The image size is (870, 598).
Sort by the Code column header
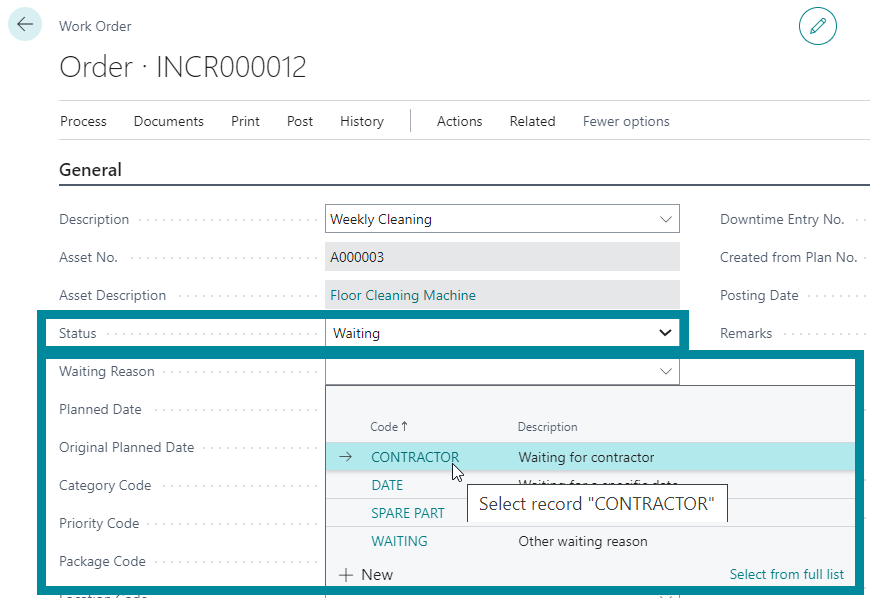[x=389, y=427]
